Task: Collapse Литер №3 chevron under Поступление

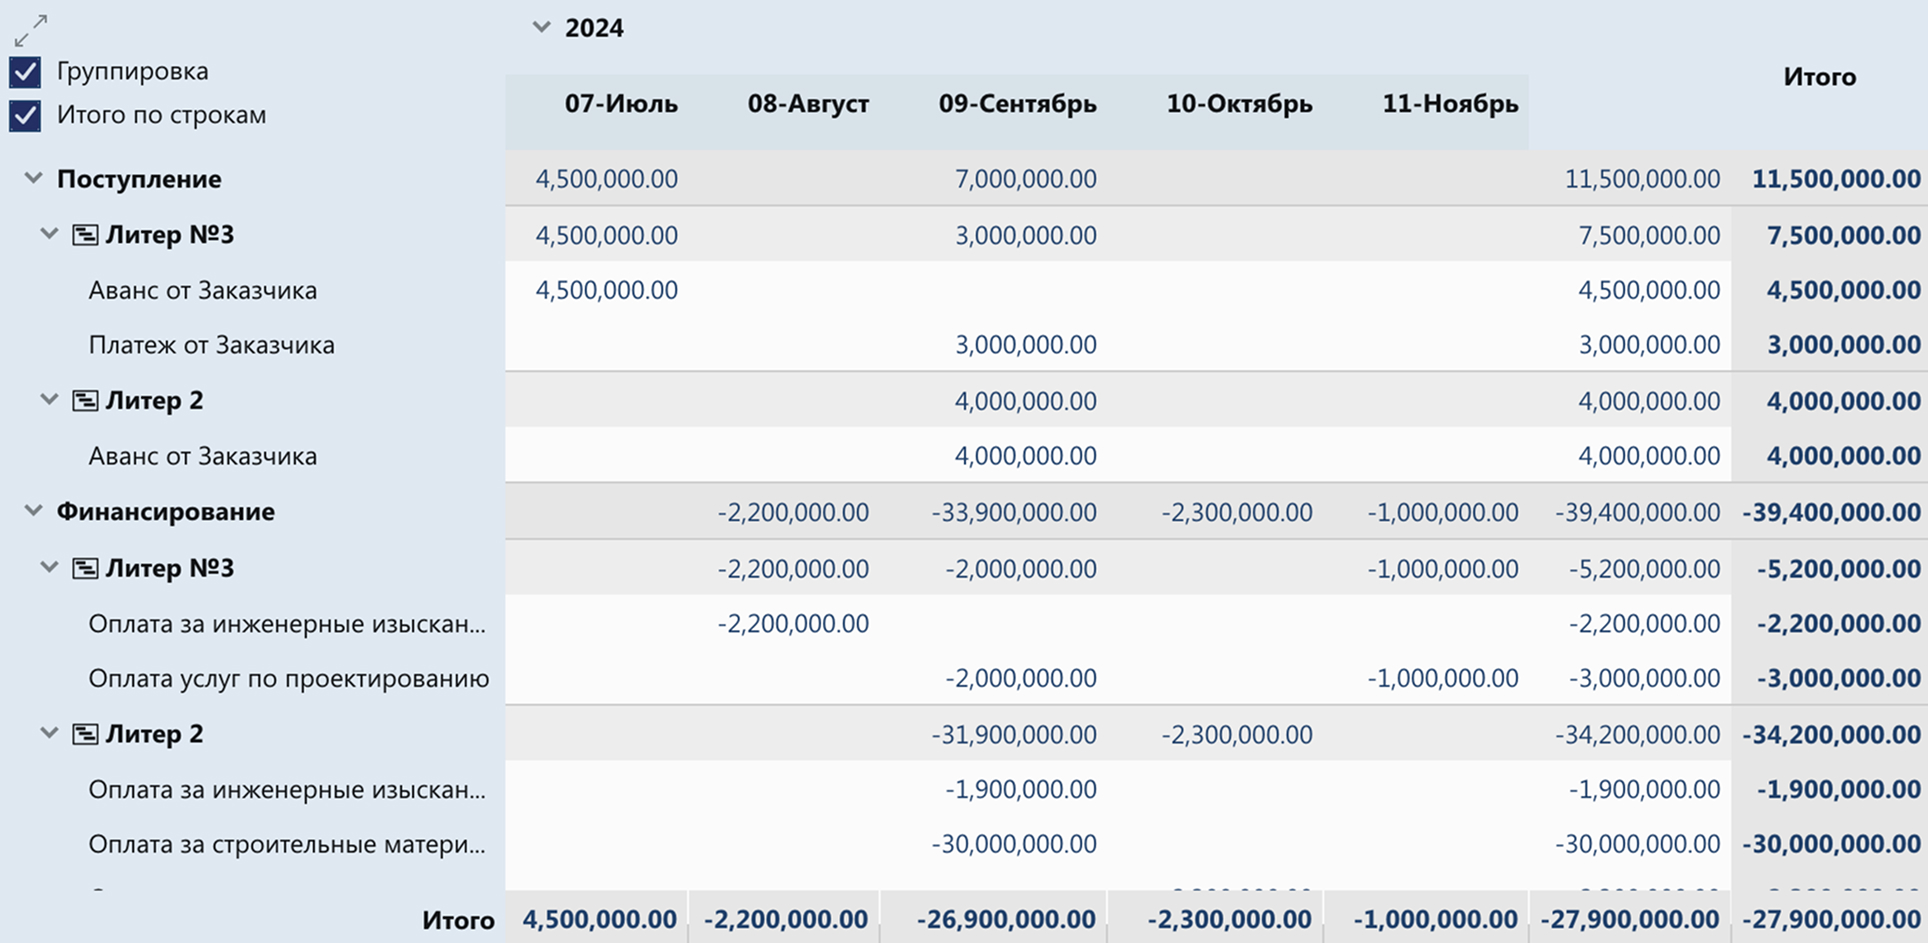Action: (49, 235)
